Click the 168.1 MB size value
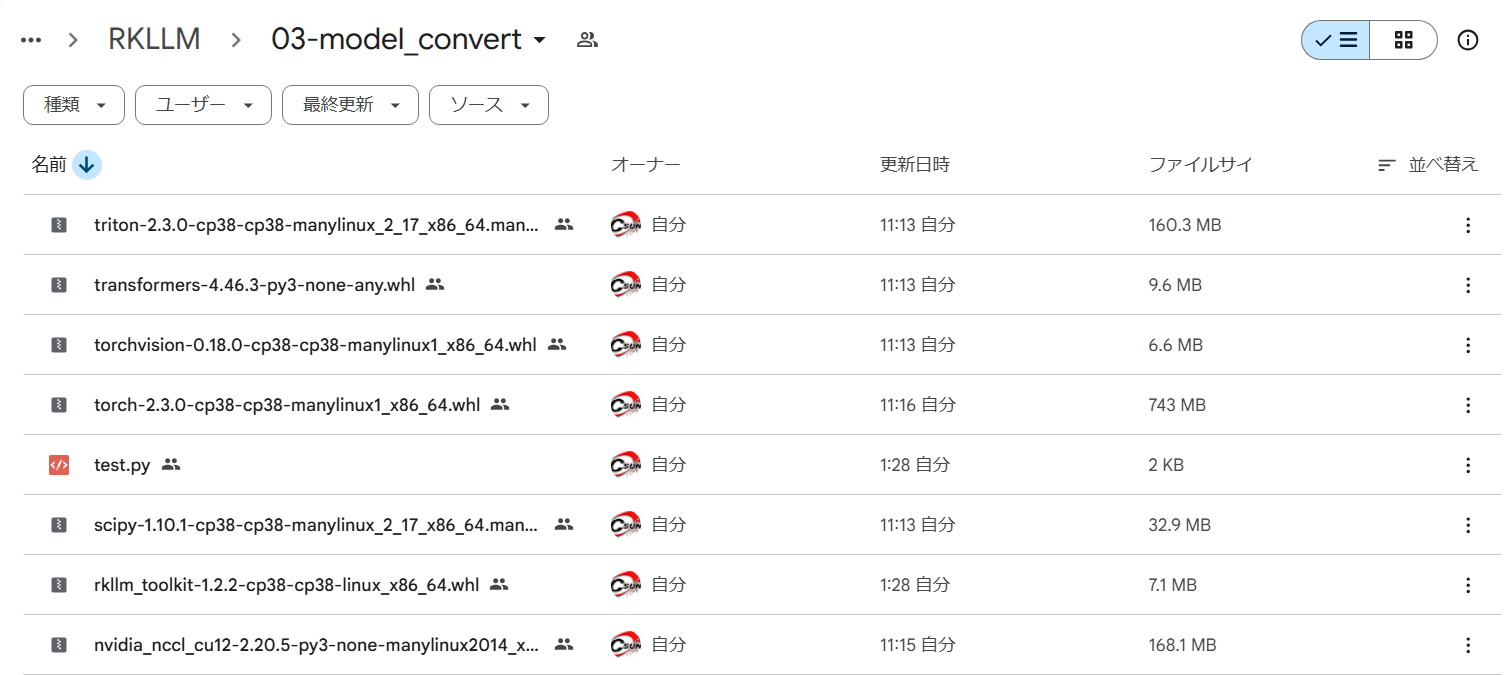Viewport: 1512px width, 675px height. pos(1182,645)
